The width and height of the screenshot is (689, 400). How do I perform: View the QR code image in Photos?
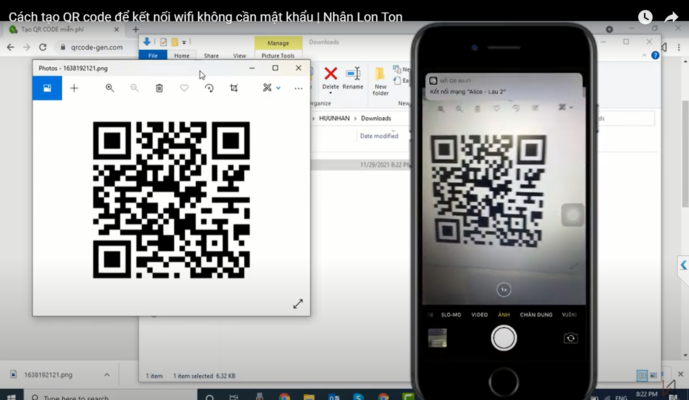coord(171,200)
